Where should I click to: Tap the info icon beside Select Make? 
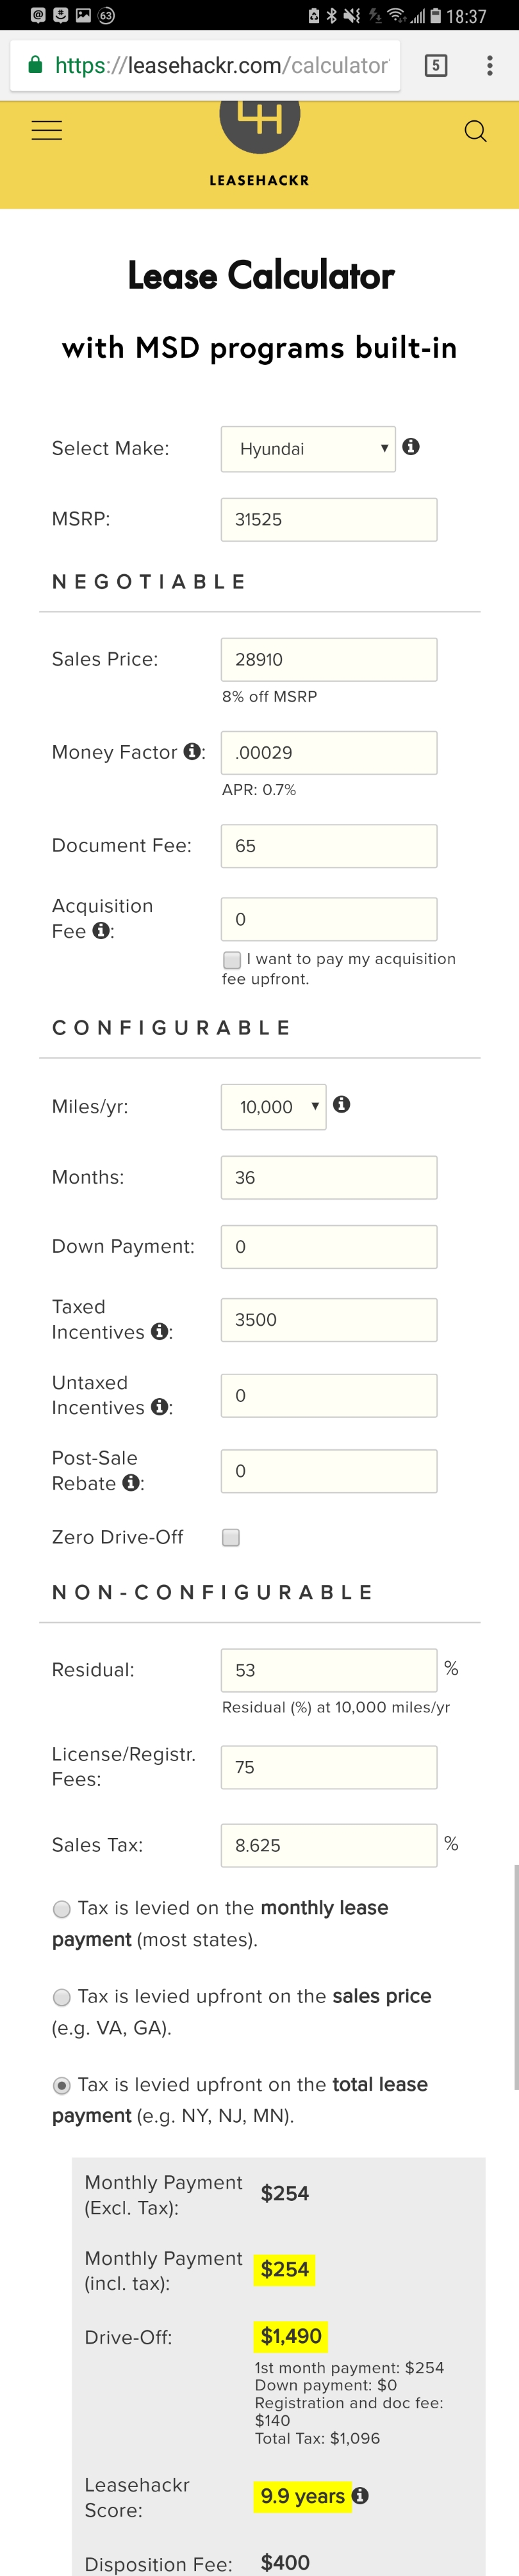(x=411, y=447)
